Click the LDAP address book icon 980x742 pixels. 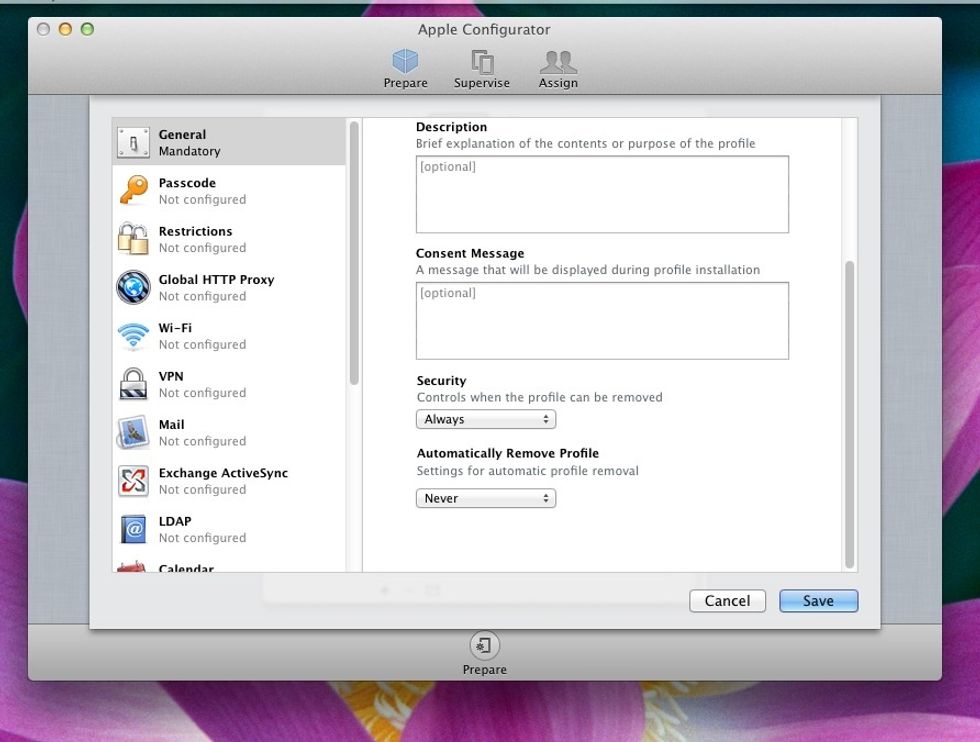[x=133, y=529]
